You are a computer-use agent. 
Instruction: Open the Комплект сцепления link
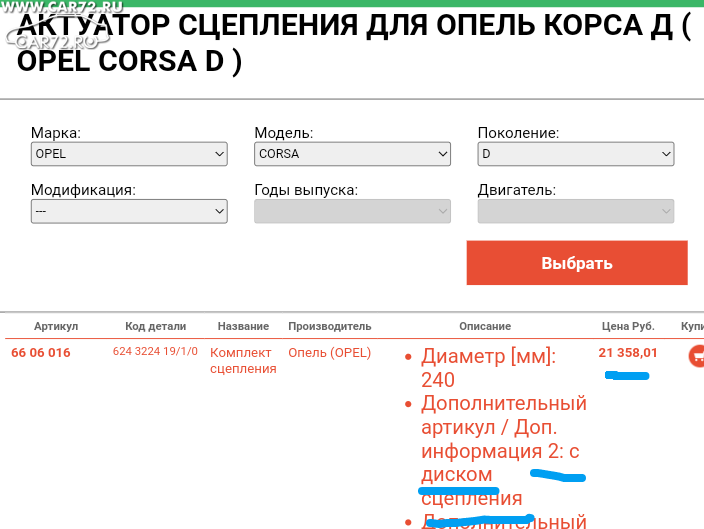coord(243,361)
